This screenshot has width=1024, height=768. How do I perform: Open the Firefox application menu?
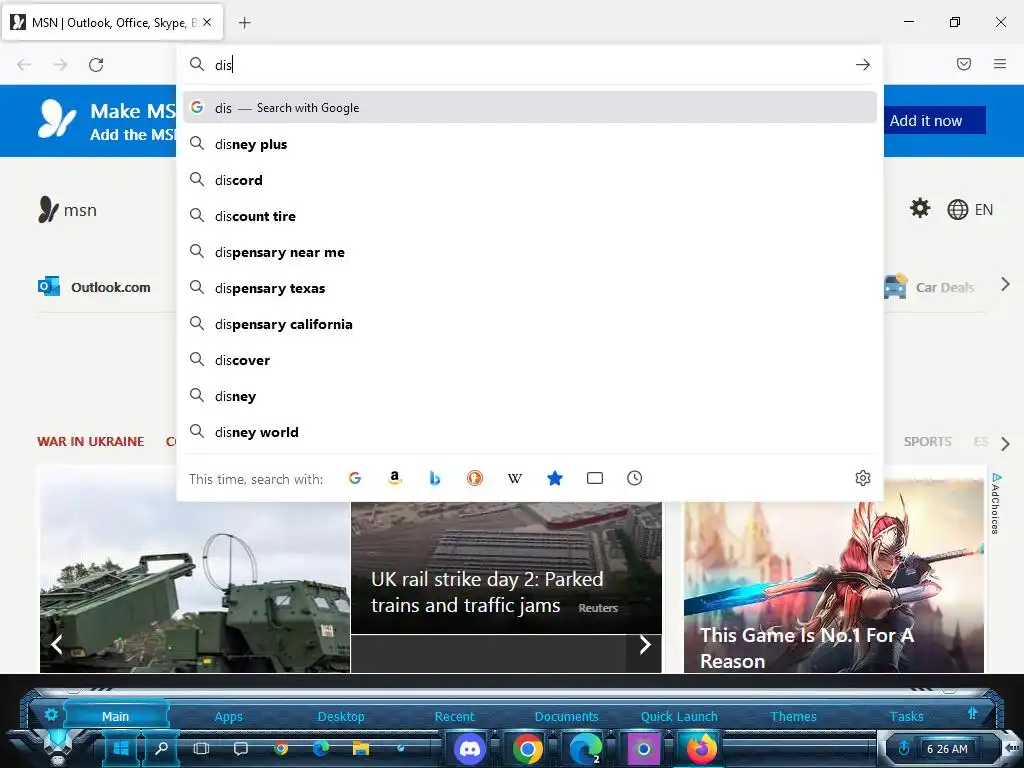tap(1000, 64)
